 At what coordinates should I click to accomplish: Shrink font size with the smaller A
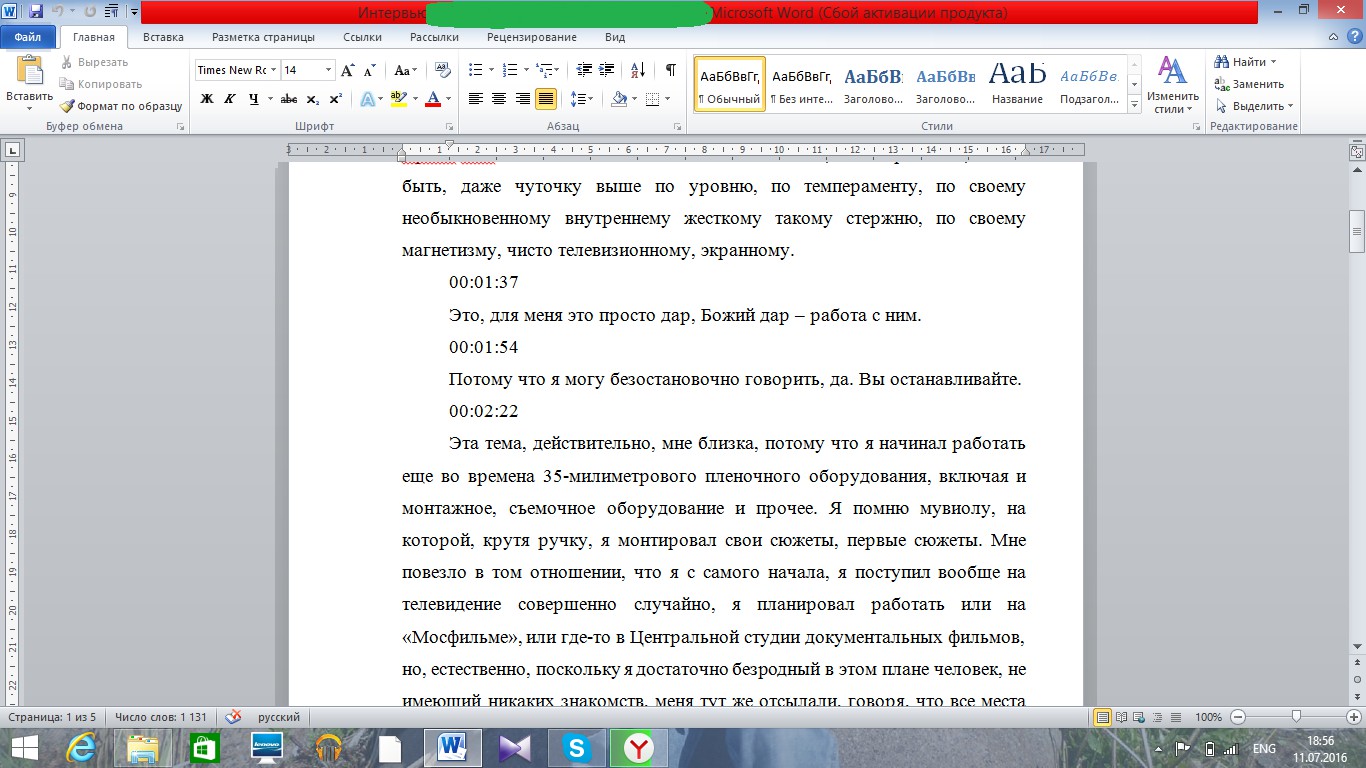click(x=369, y=70)
